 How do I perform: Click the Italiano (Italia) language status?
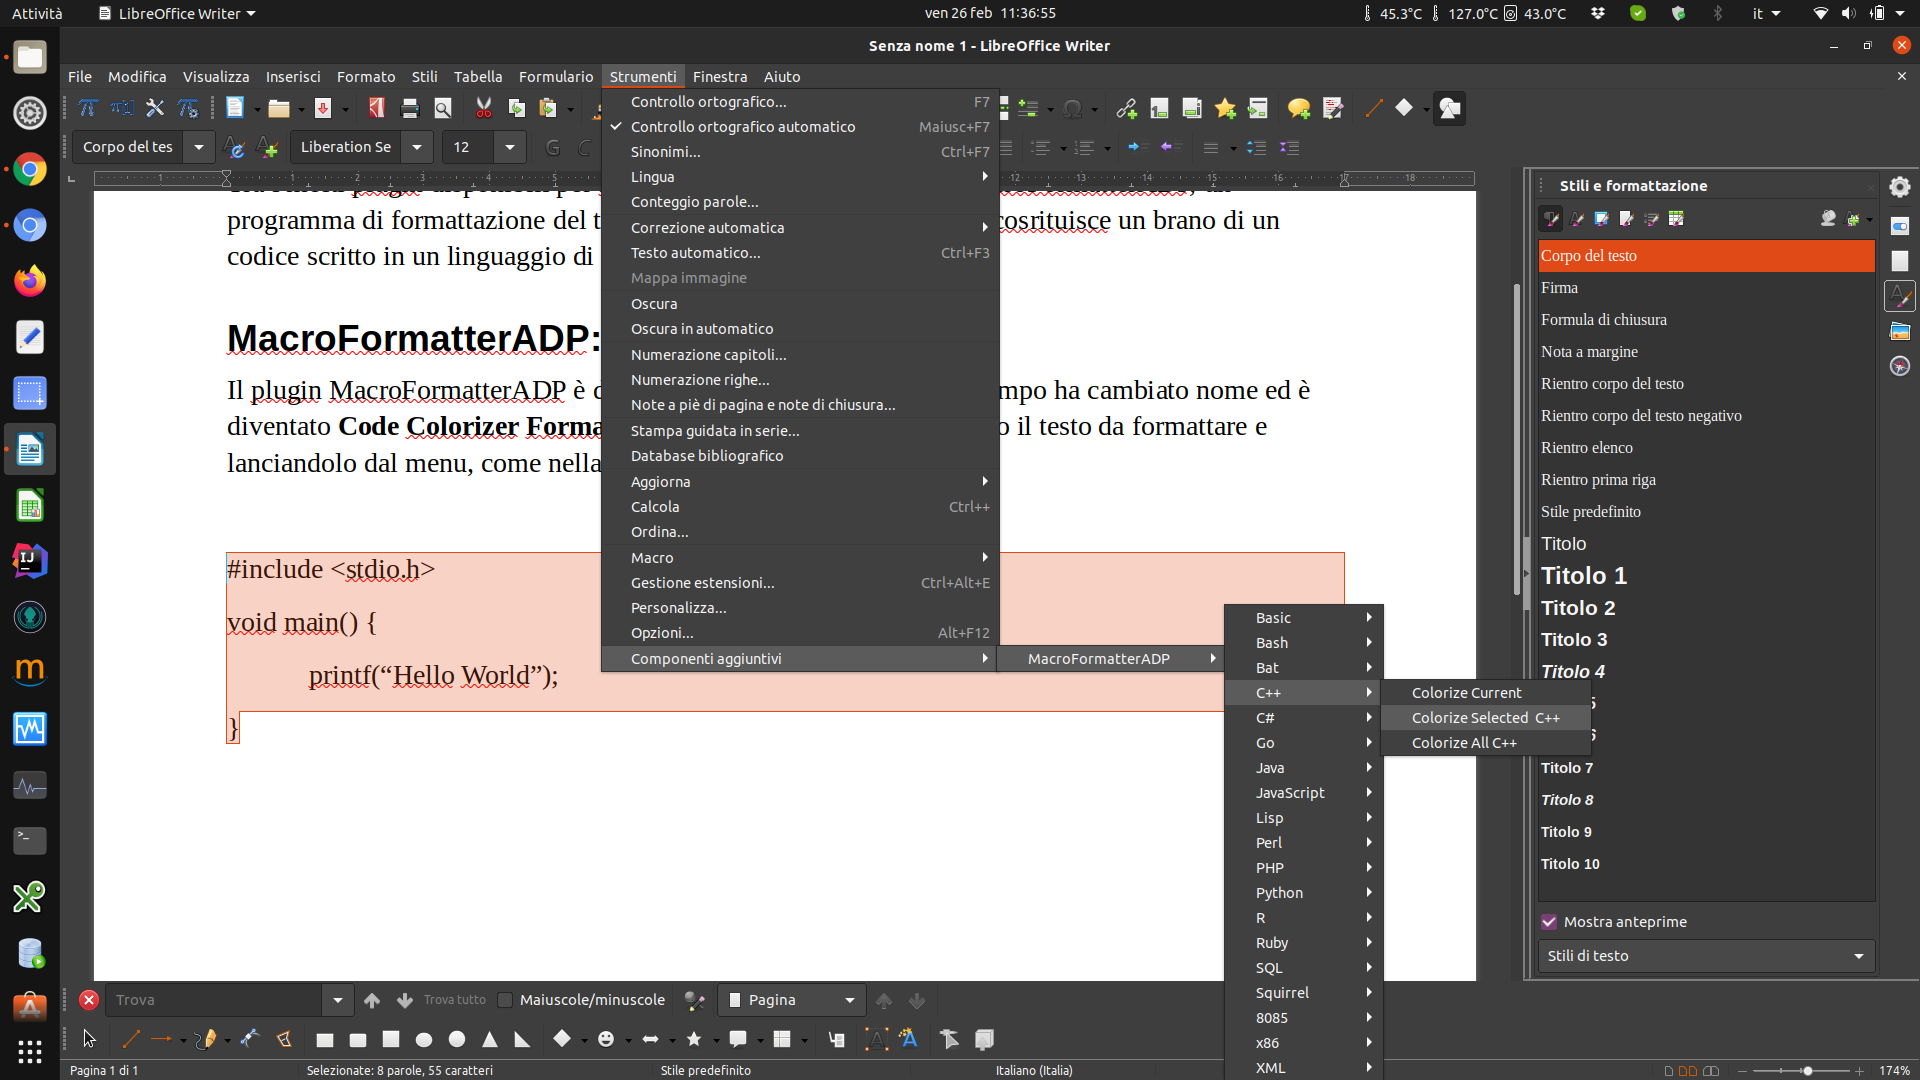pyautogui.click(x=1034, y=1071)
